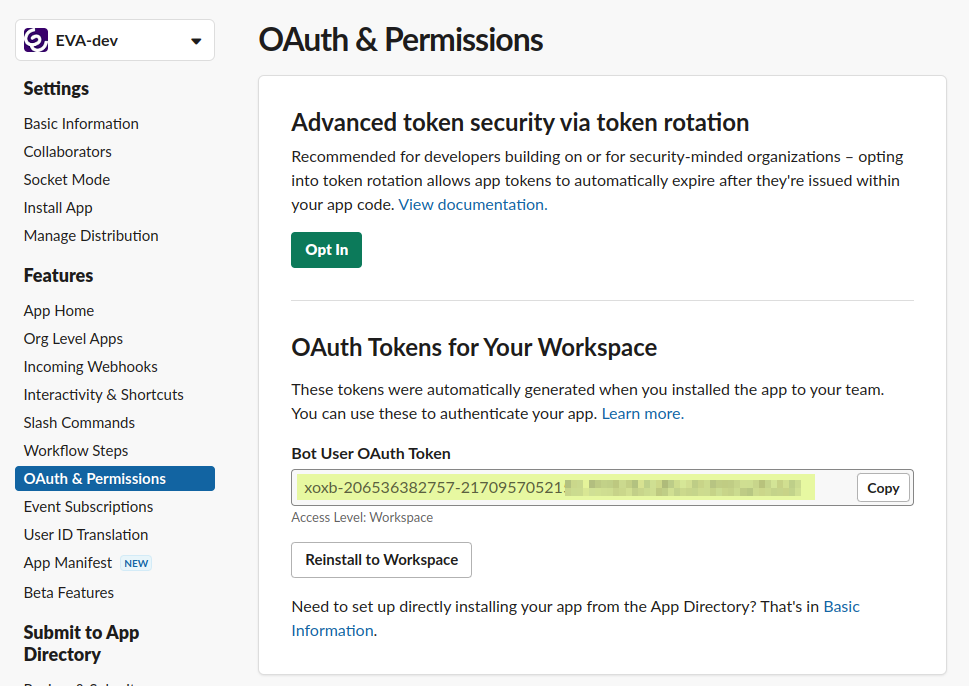Select Install App in sidebar
969x686 pixels.
58,208
